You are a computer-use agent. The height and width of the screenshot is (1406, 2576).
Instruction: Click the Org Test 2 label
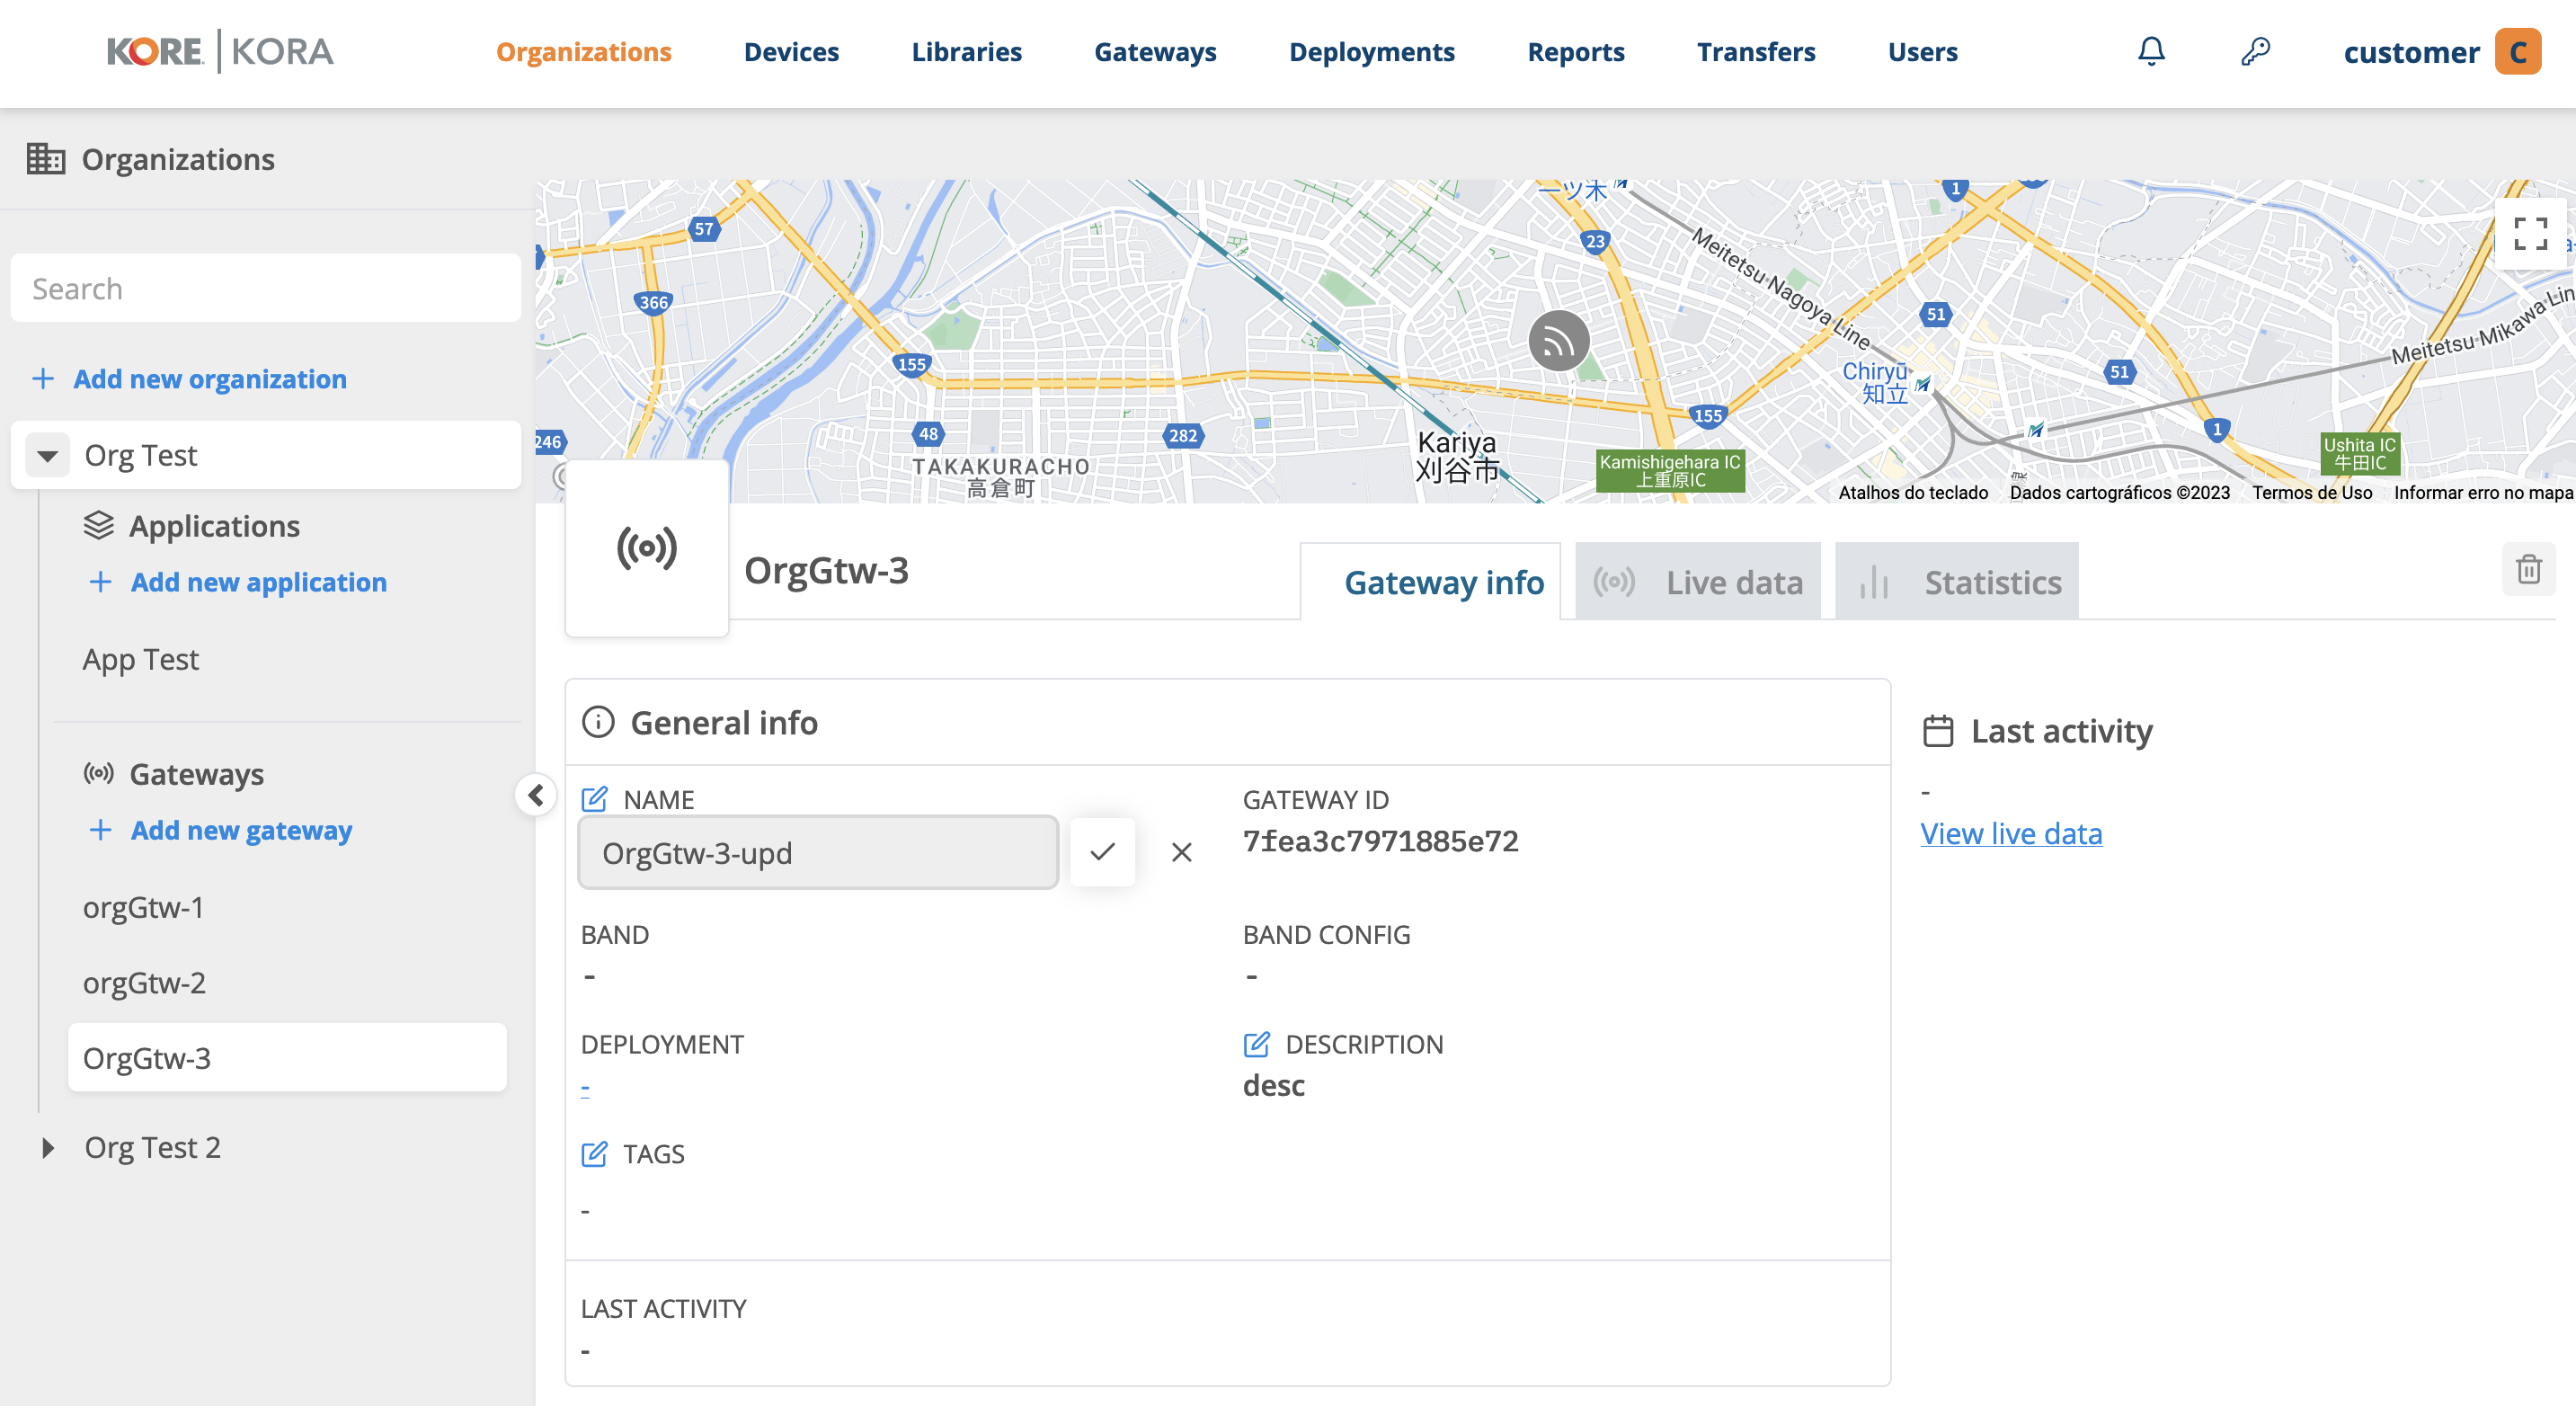click(152, 1147)
